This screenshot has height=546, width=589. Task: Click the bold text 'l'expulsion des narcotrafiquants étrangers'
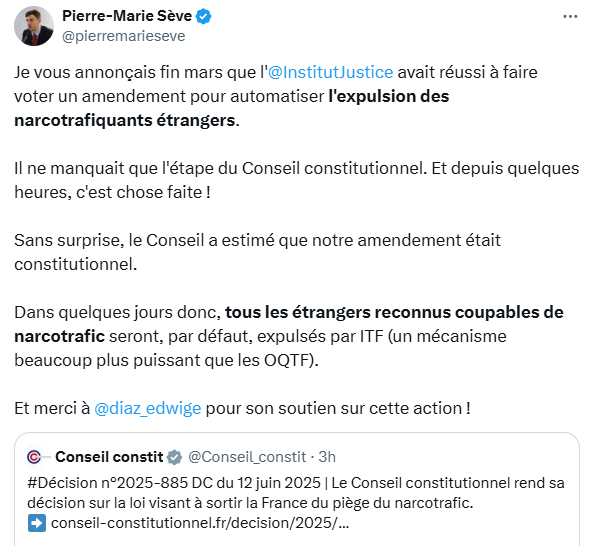(x=232, y=109)
